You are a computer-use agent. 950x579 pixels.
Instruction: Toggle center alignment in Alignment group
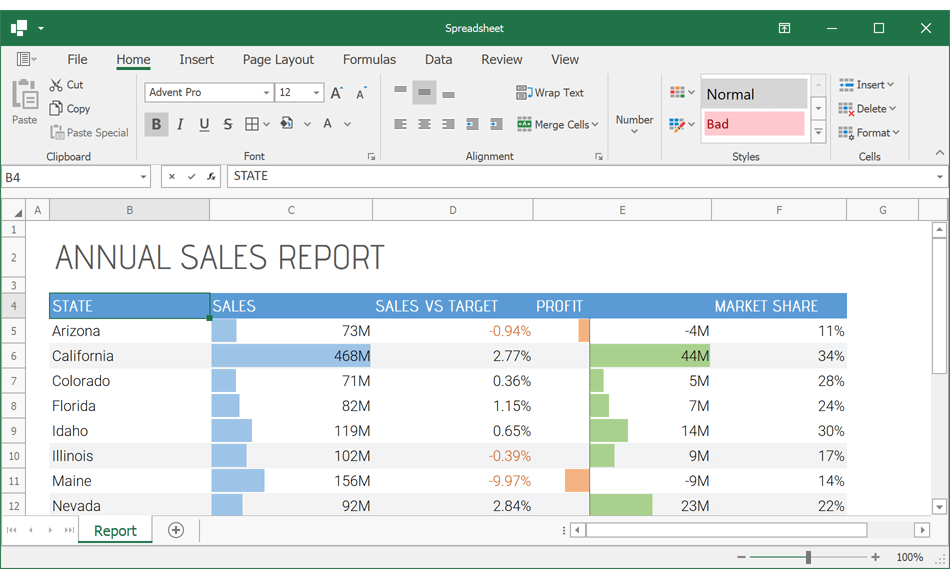click(x=423, y=124)
